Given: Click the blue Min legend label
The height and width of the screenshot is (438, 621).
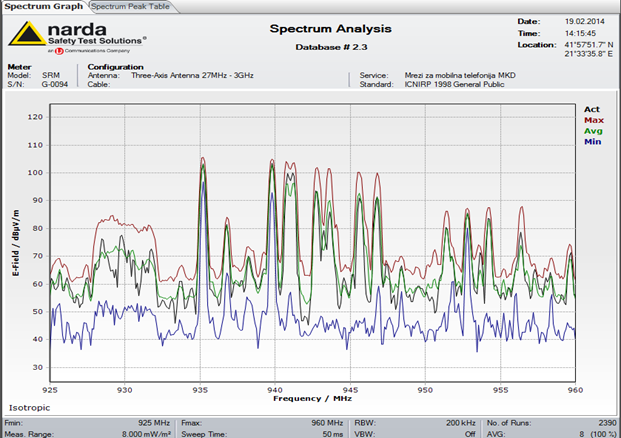Looking at the screenshot, I should [x=592, y=142].
